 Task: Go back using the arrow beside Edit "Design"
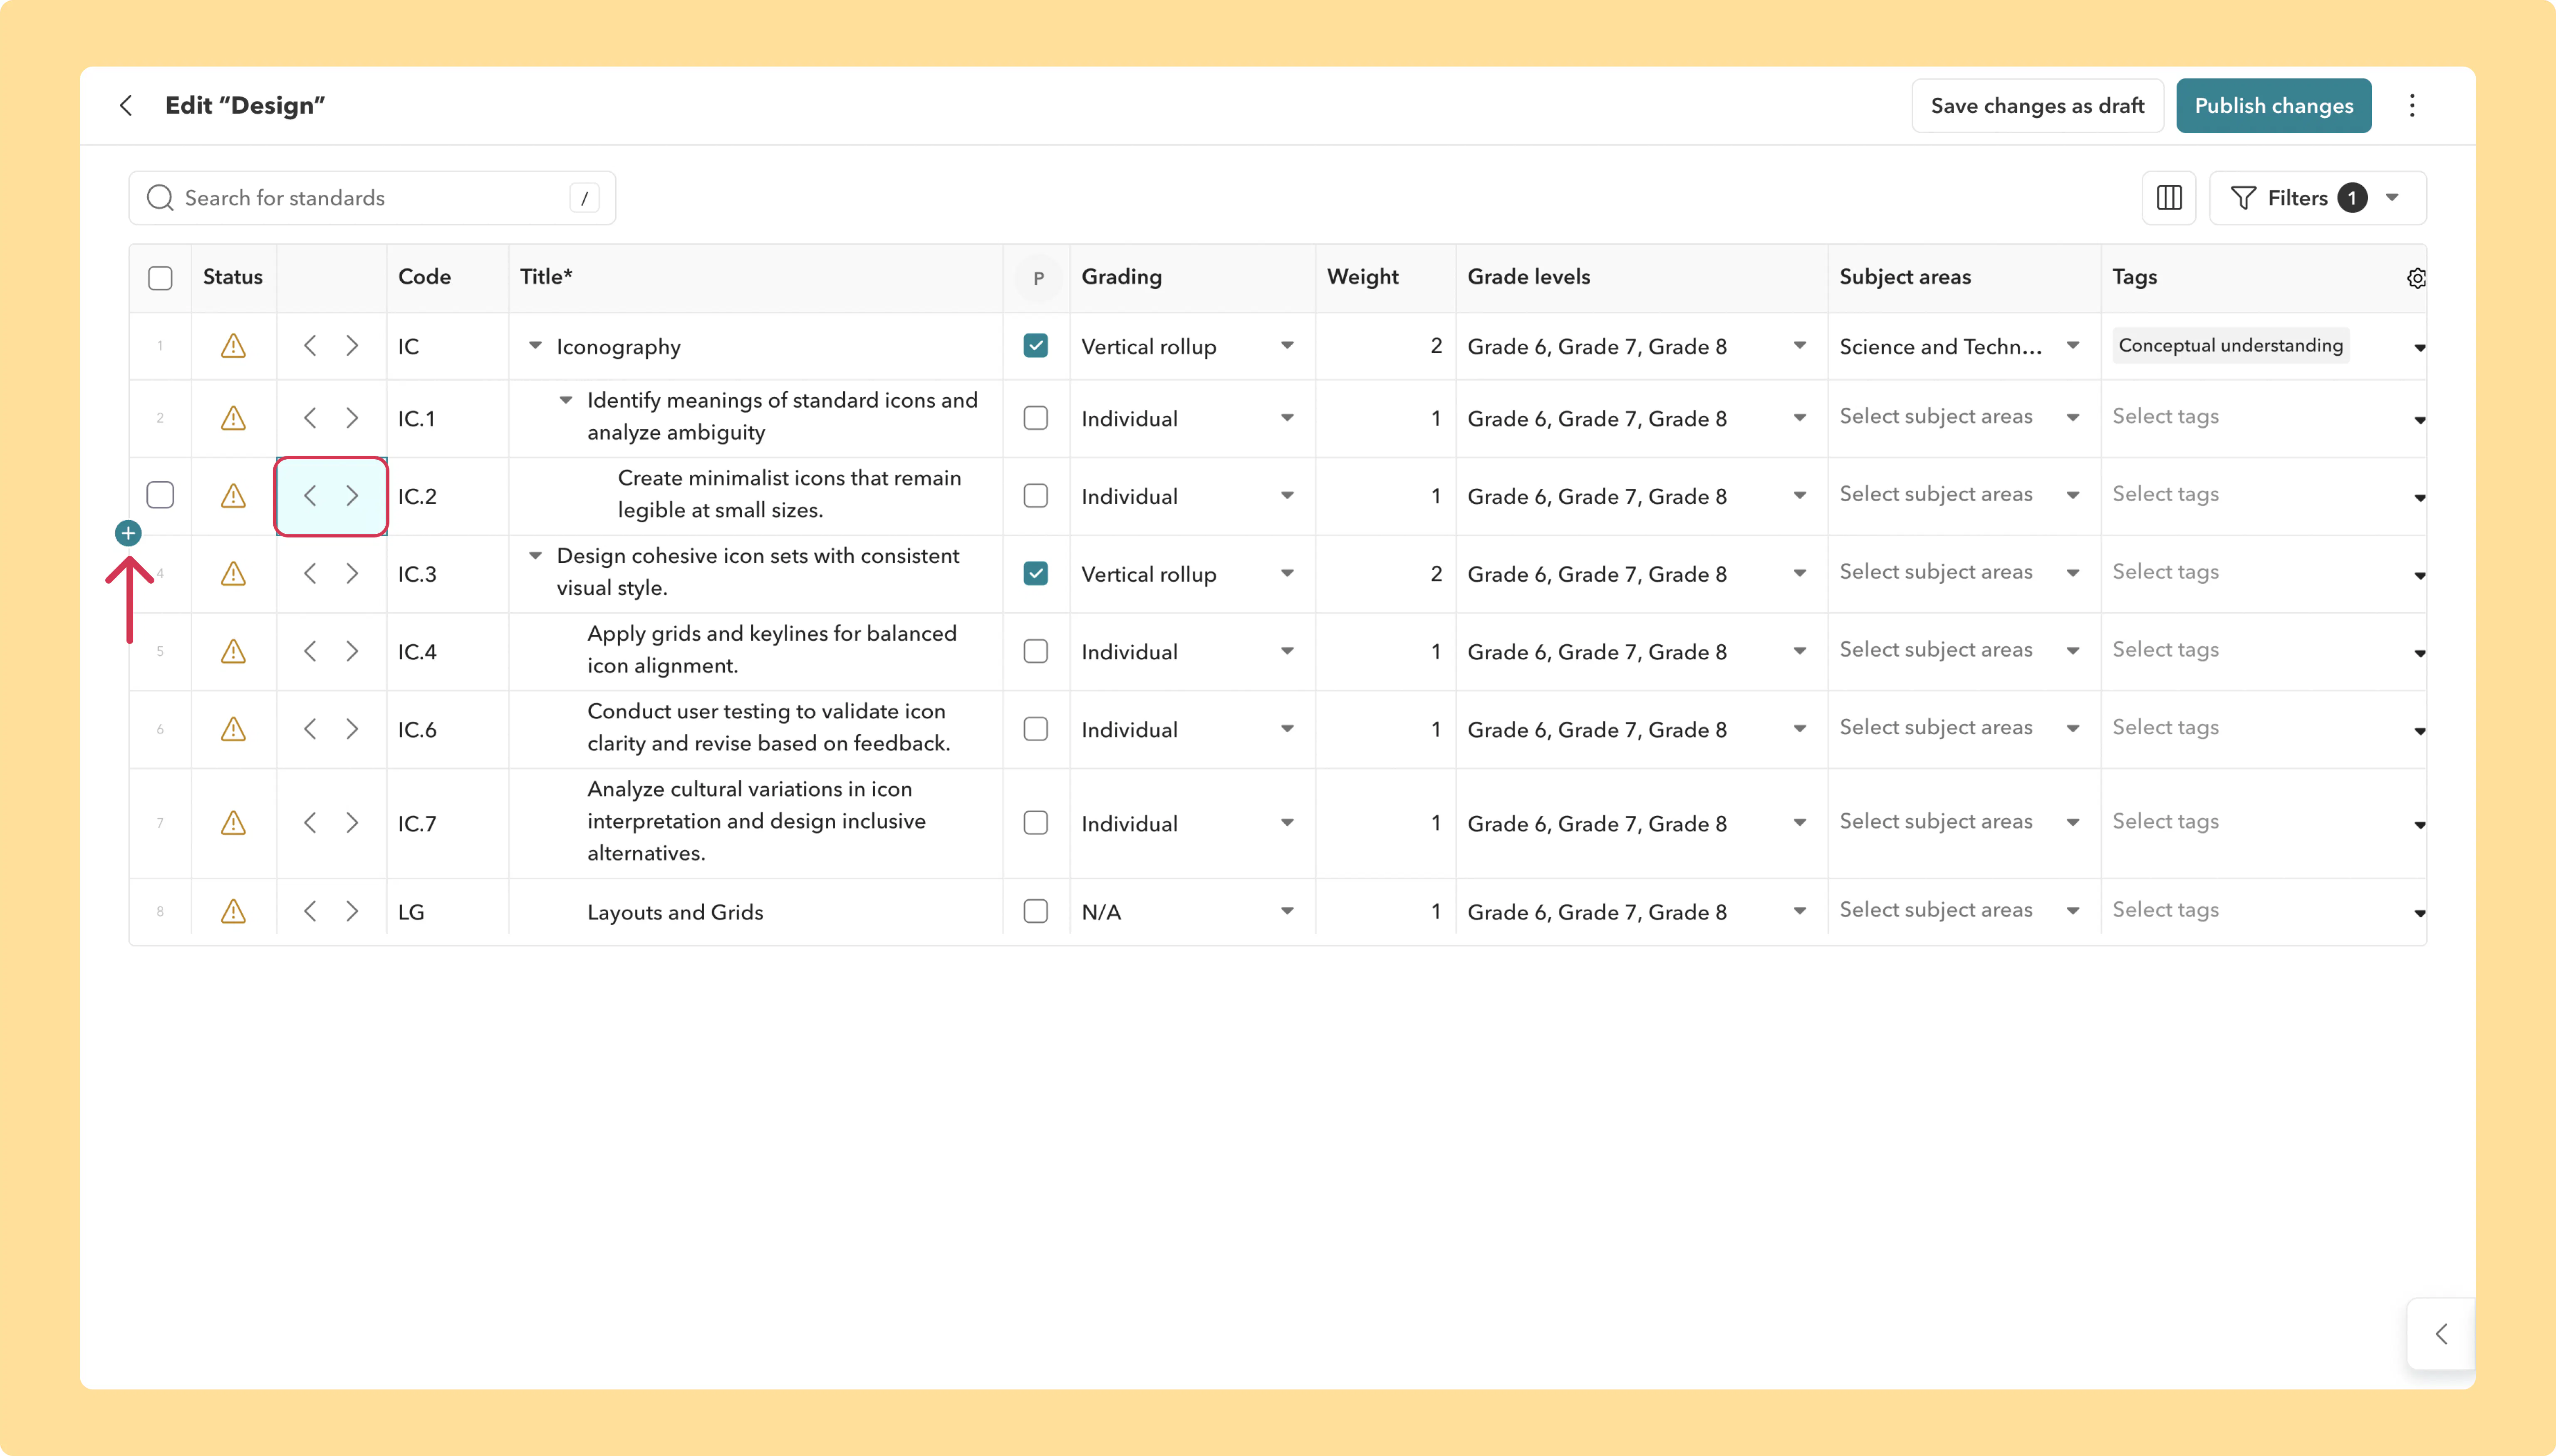click(126, 105)
